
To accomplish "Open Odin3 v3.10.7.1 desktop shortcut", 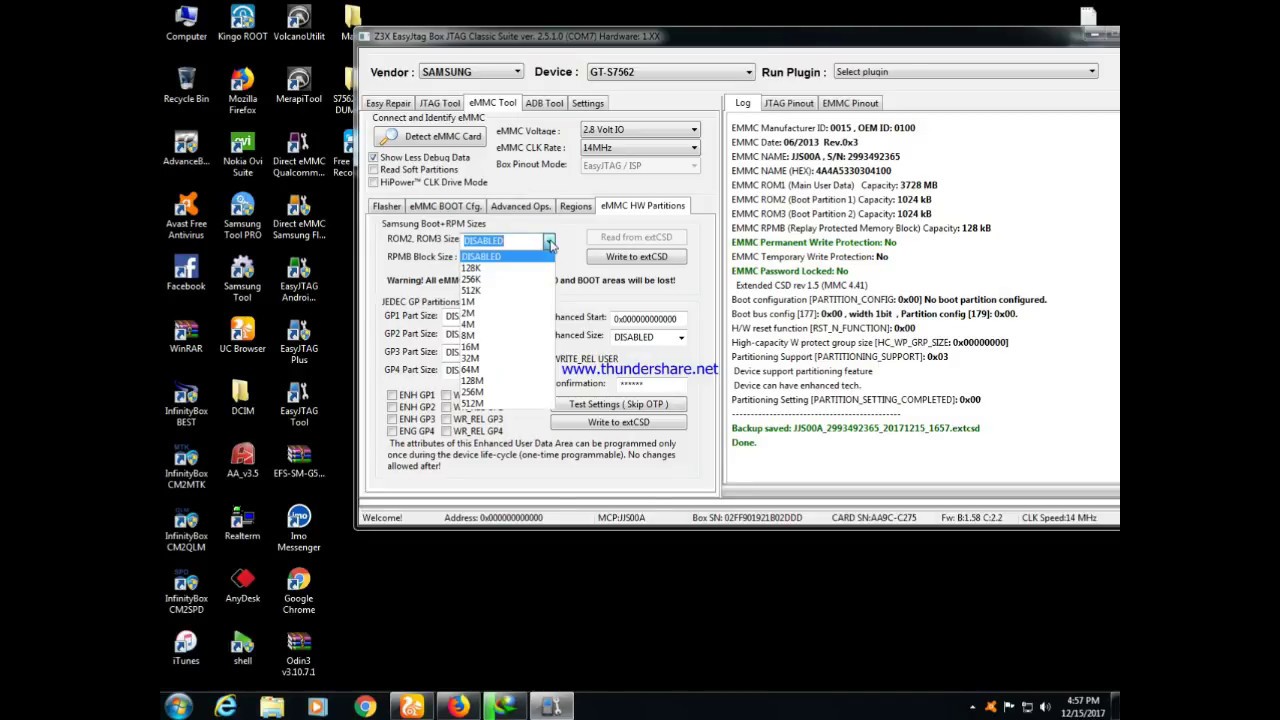I will [298, 654].
